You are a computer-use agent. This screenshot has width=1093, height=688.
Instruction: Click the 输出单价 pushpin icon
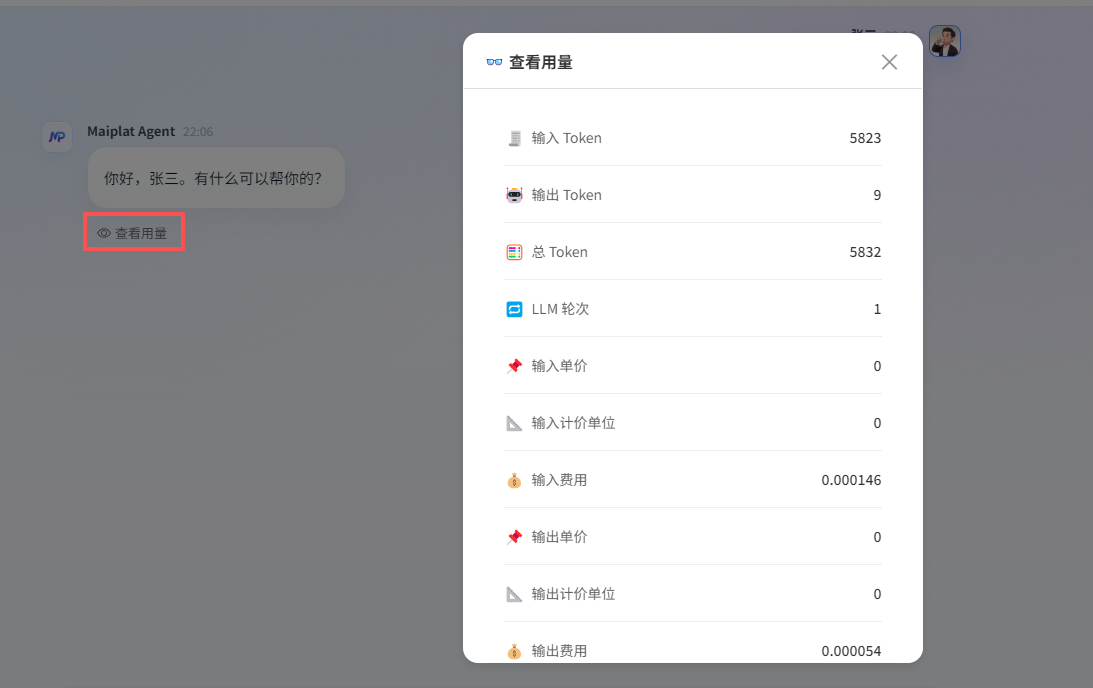[x=514, y=537]
